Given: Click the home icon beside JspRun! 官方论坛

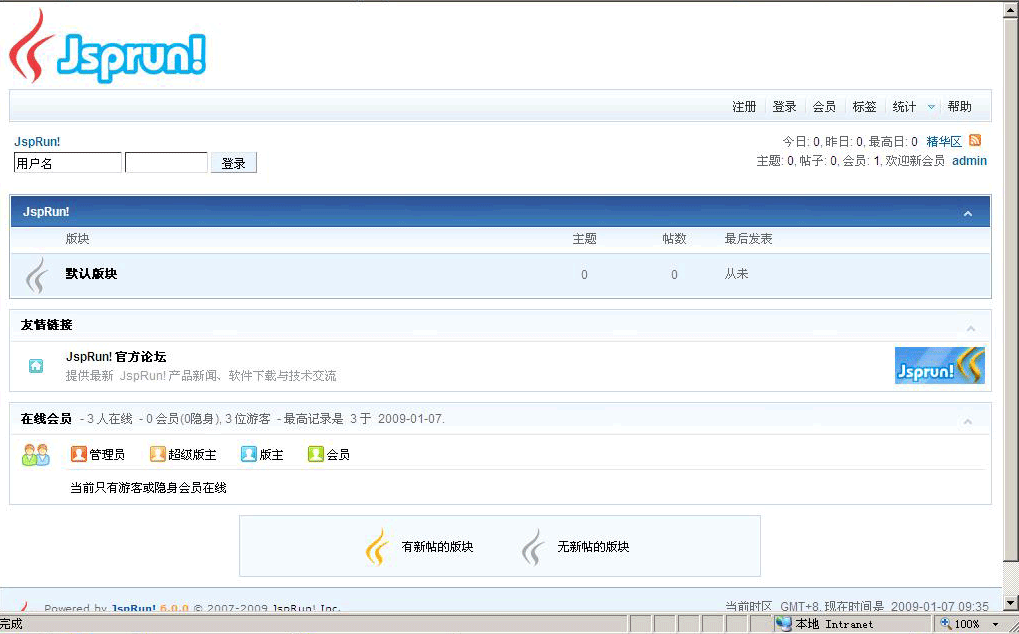Looking at the screenshot, I should [36, 366].
